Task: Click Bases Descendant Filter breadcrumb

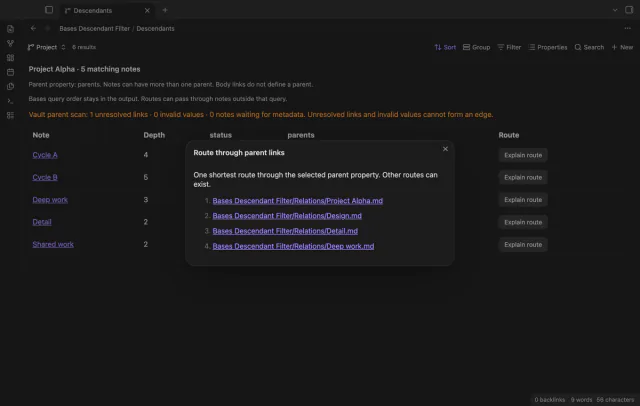Action: click(x=94, y=29)
